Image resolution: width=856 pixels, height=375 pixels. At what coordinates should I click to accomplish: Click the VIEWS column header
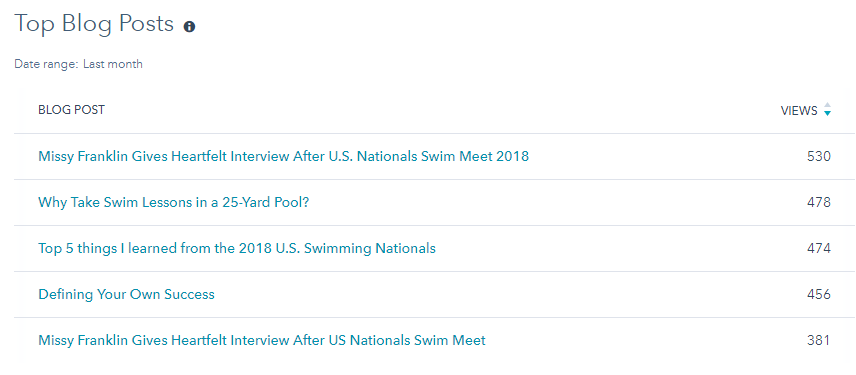[799, 111]
